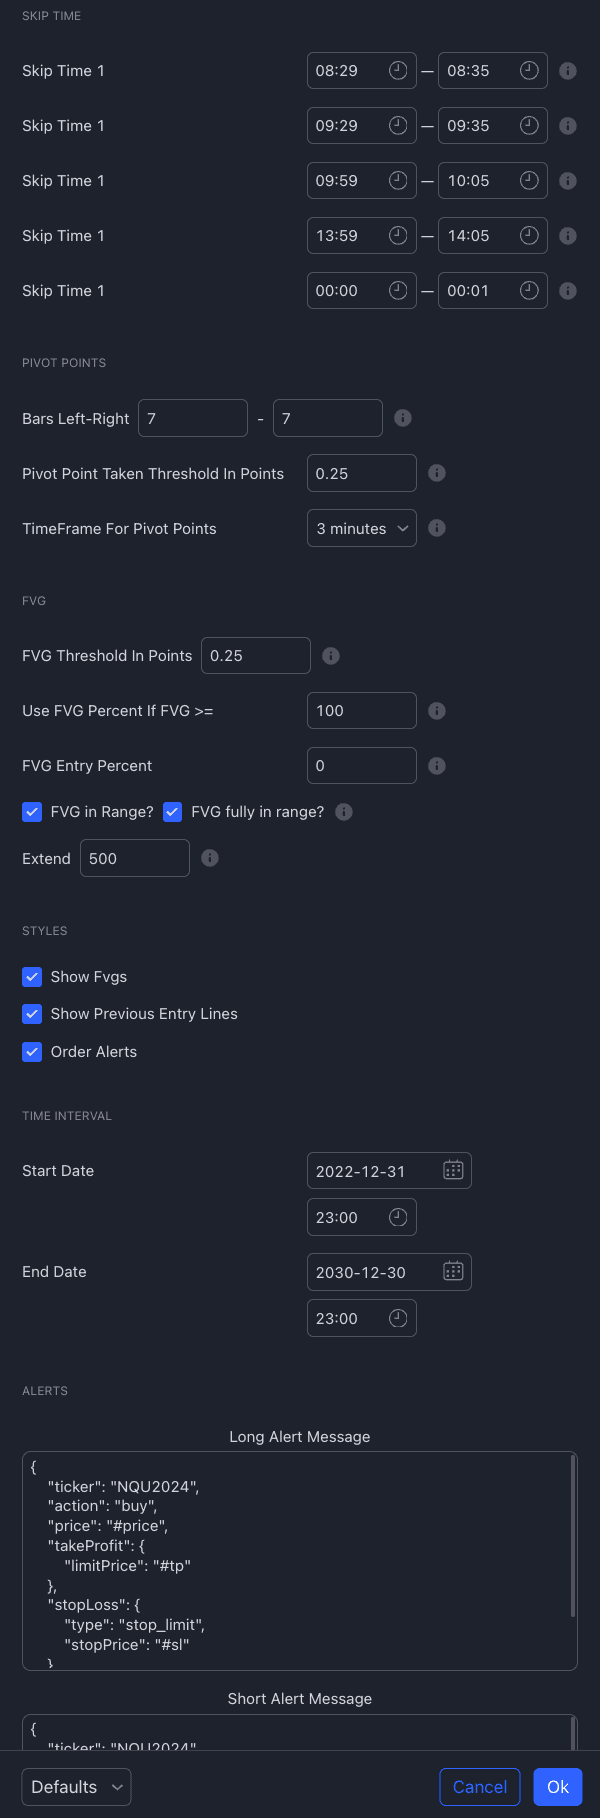Click the info icon next to Bars Left-Right
Viewport: 600px width, 1818px height.
(403, 418)
